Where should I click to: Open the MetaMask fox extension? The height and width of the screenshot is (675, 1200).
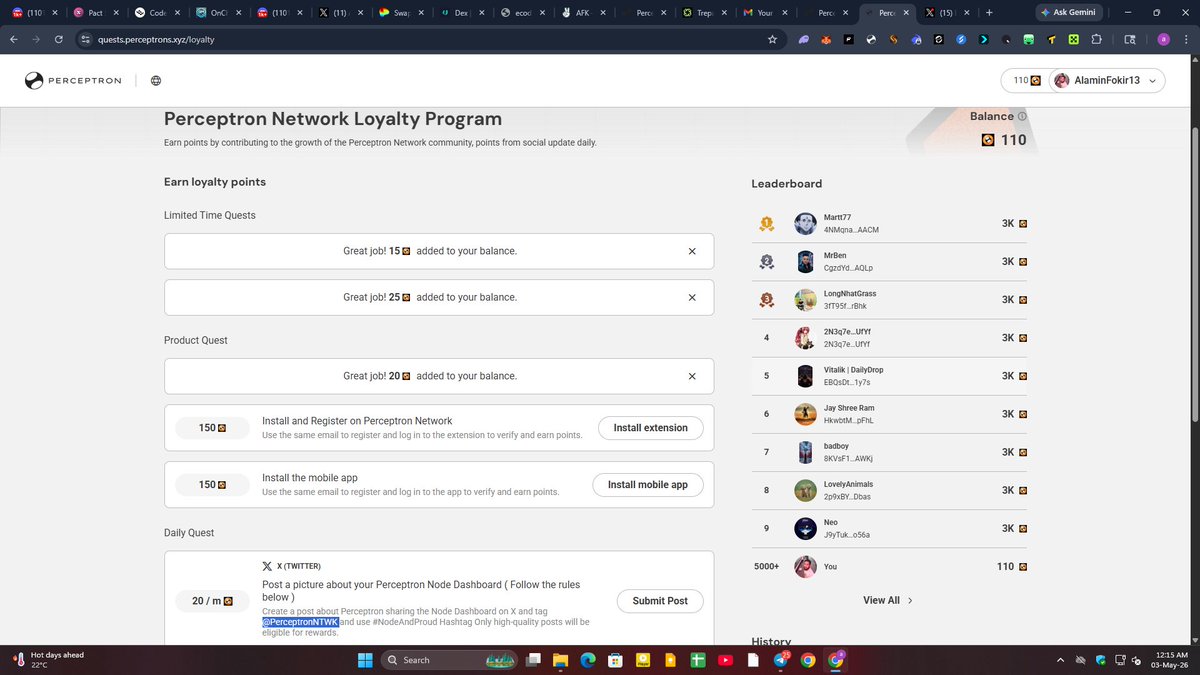826,39
